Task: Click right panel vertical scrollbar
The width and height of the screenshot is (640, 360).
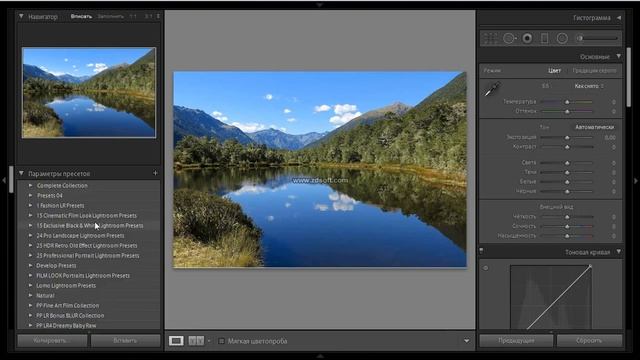Action: (629, 78)
